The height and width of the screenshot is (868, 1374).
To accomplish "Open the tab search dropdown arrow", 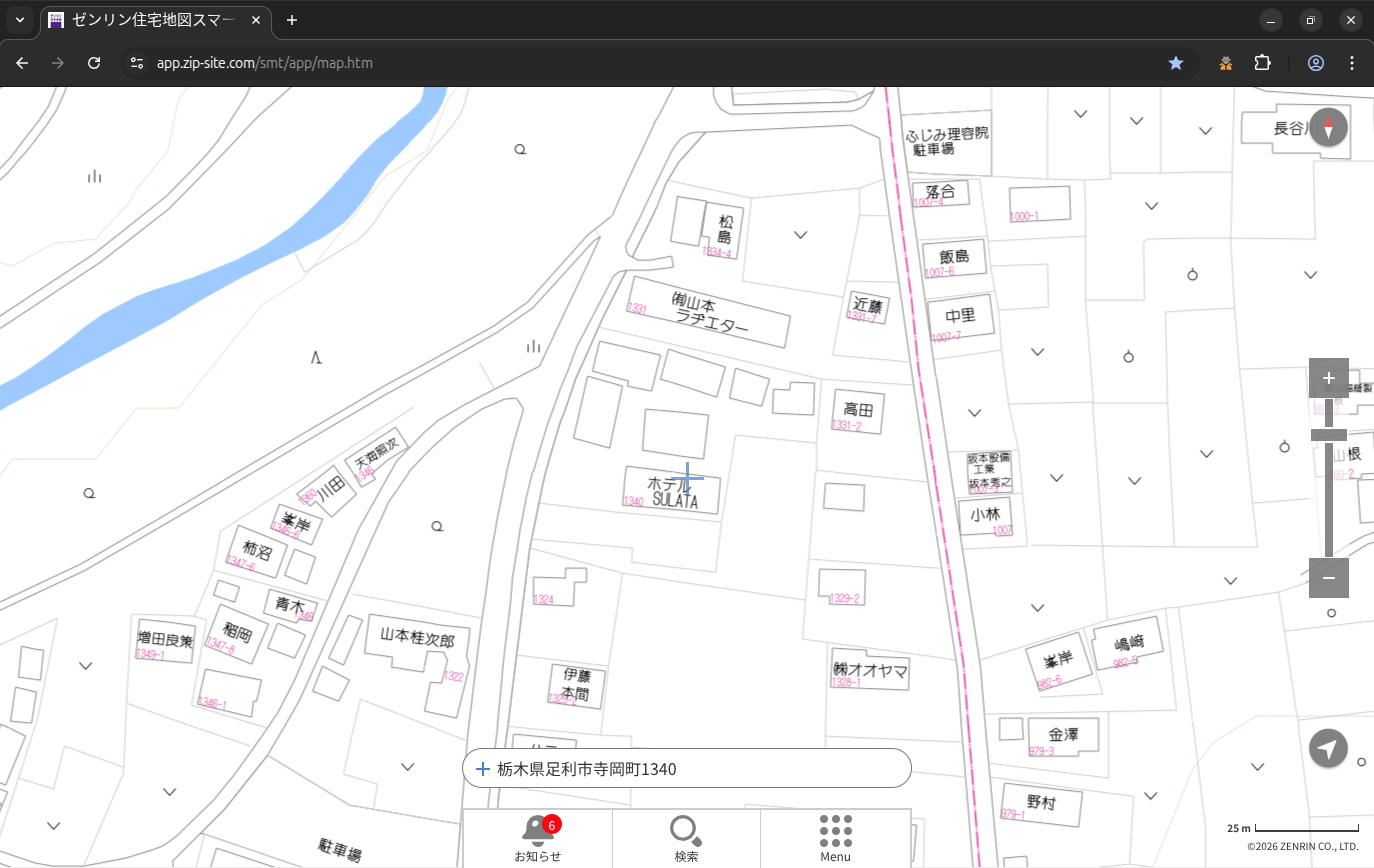I will point(19,20).
